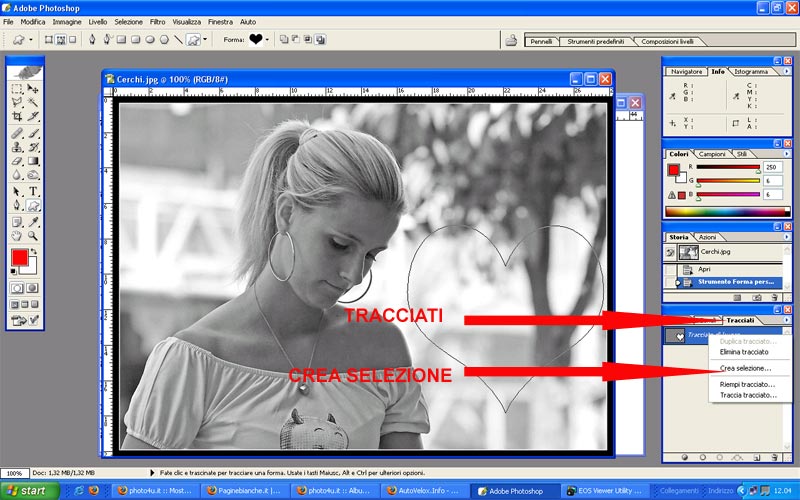Image resolution: width=800 pixels, height=500 pixels.
Task: Choose Line shape in options bar
Action: coord(178,39)
